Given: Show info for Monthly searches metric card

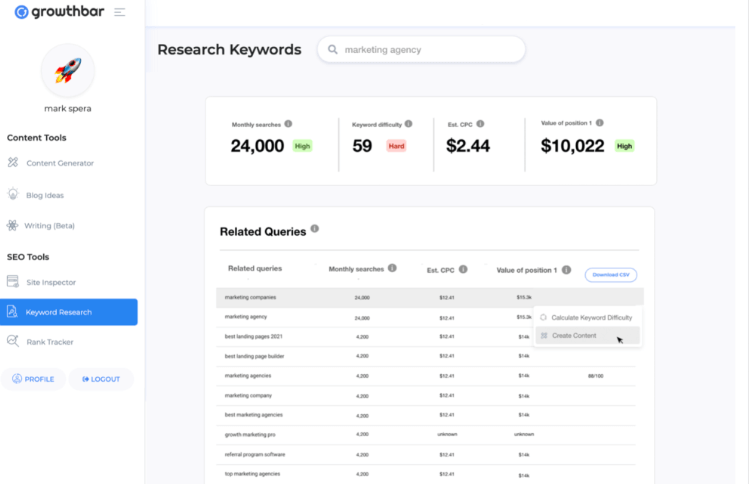Looking at the screenshot, I should pyautogui.click(x=288, y=124).
